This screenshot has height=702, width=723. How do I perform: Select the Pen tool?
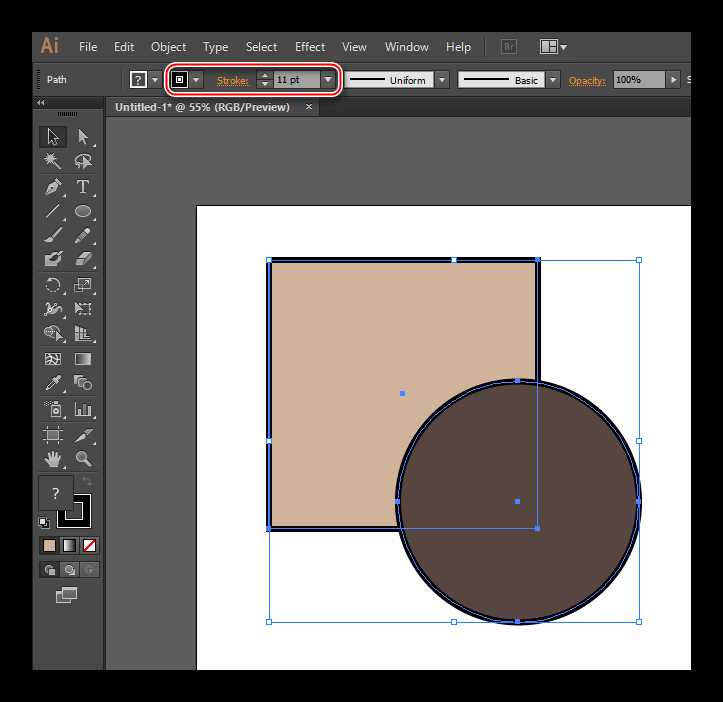point(53,187)
